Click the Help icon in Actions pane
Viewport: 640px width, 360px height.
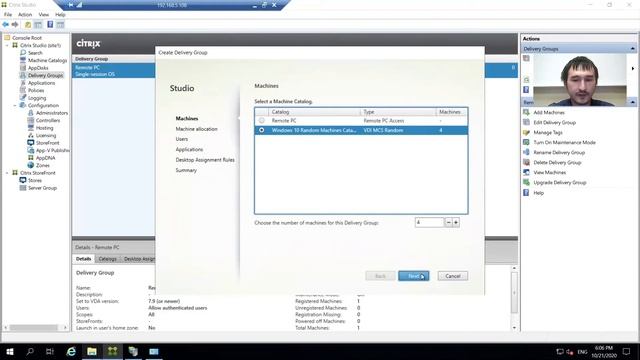point(526,192)
